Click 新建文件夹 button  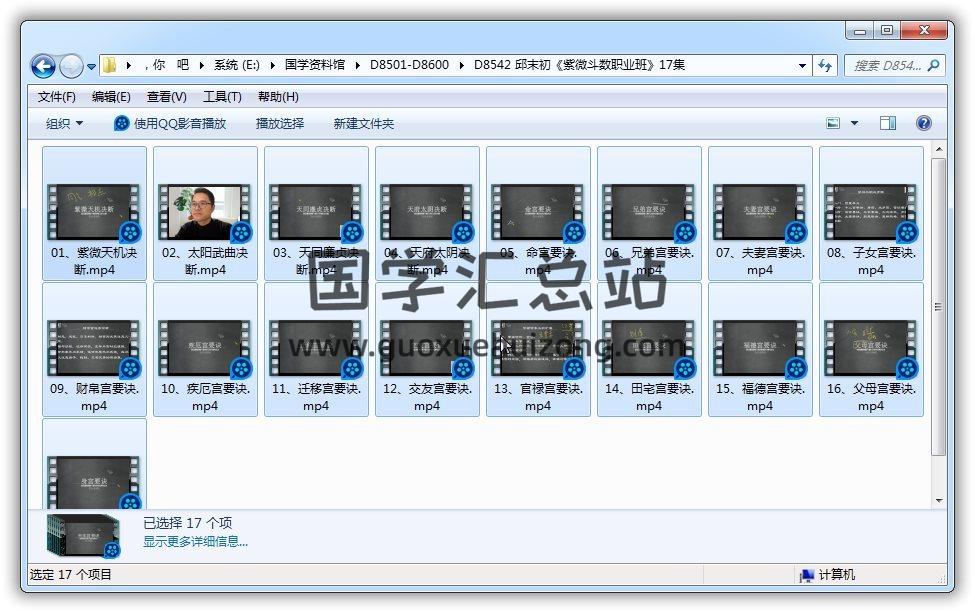[363, 123]
